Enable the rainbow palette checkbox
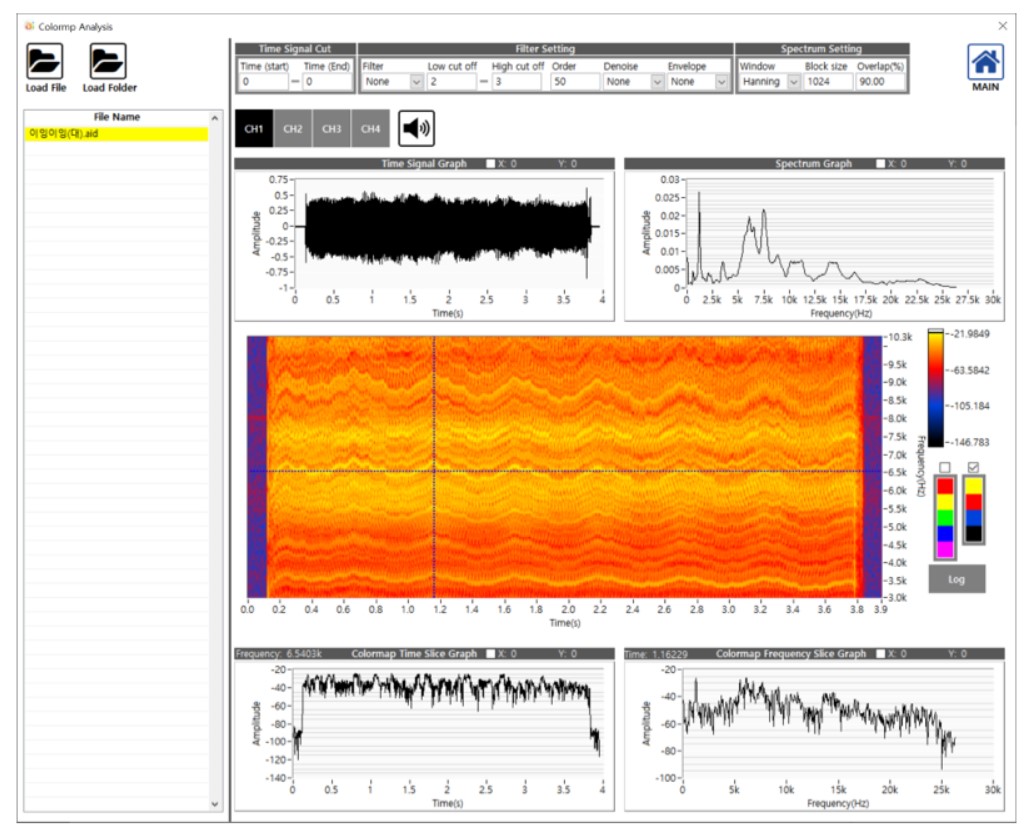This screenshot has width=1028, height=827. point(944,468)
